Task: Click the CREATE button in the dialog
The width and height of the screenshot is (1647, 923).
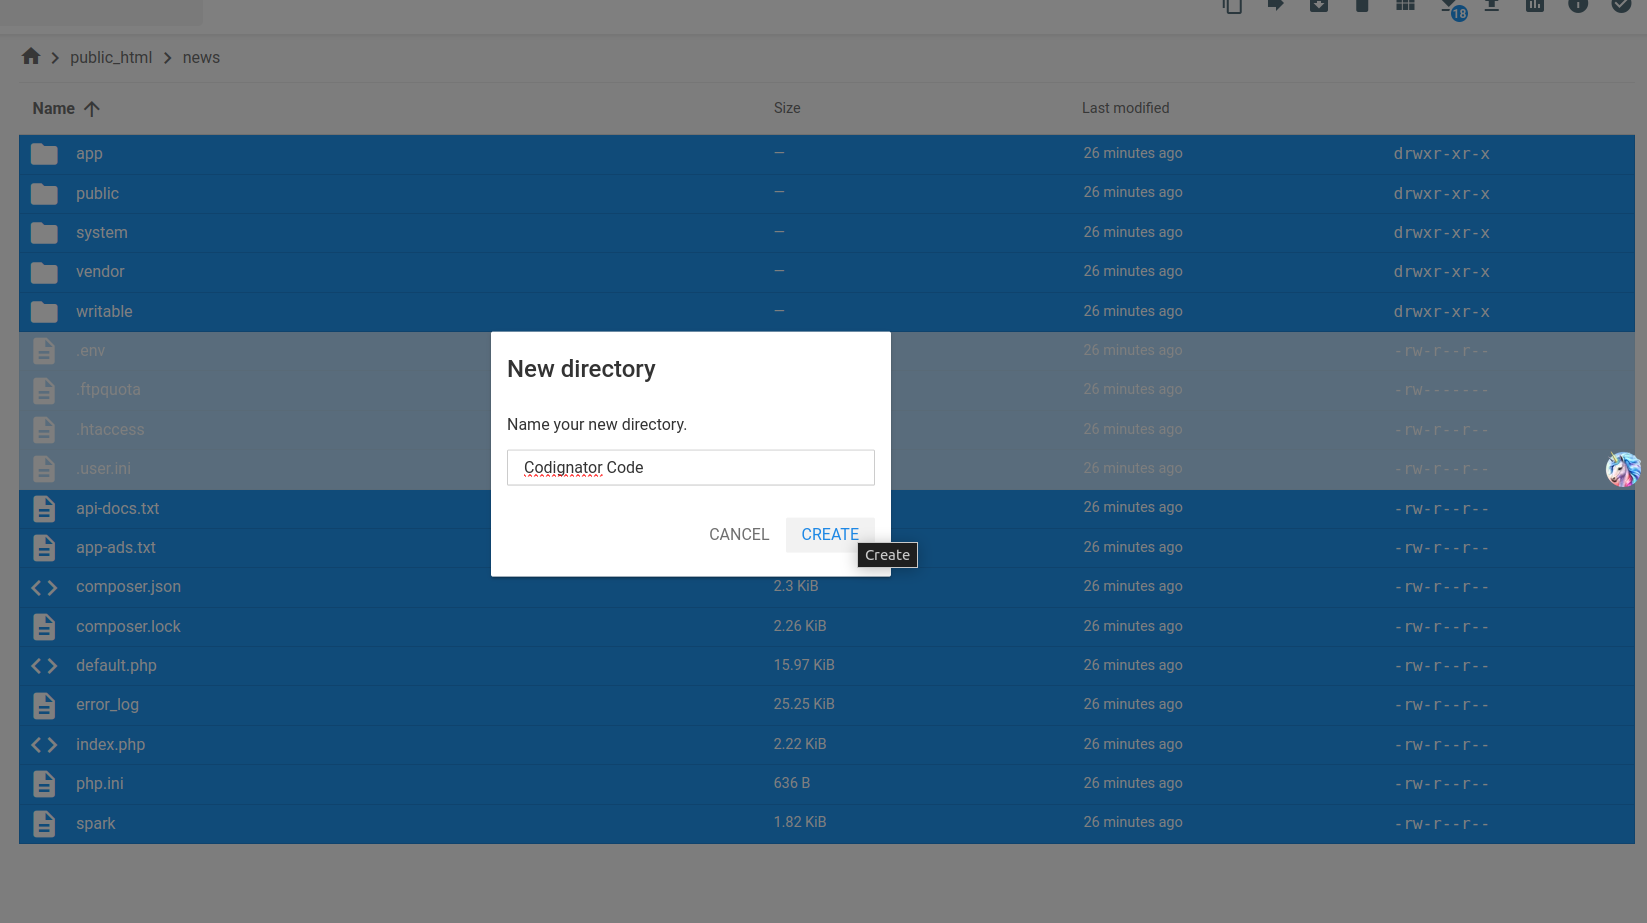Action: coord(829,534)
